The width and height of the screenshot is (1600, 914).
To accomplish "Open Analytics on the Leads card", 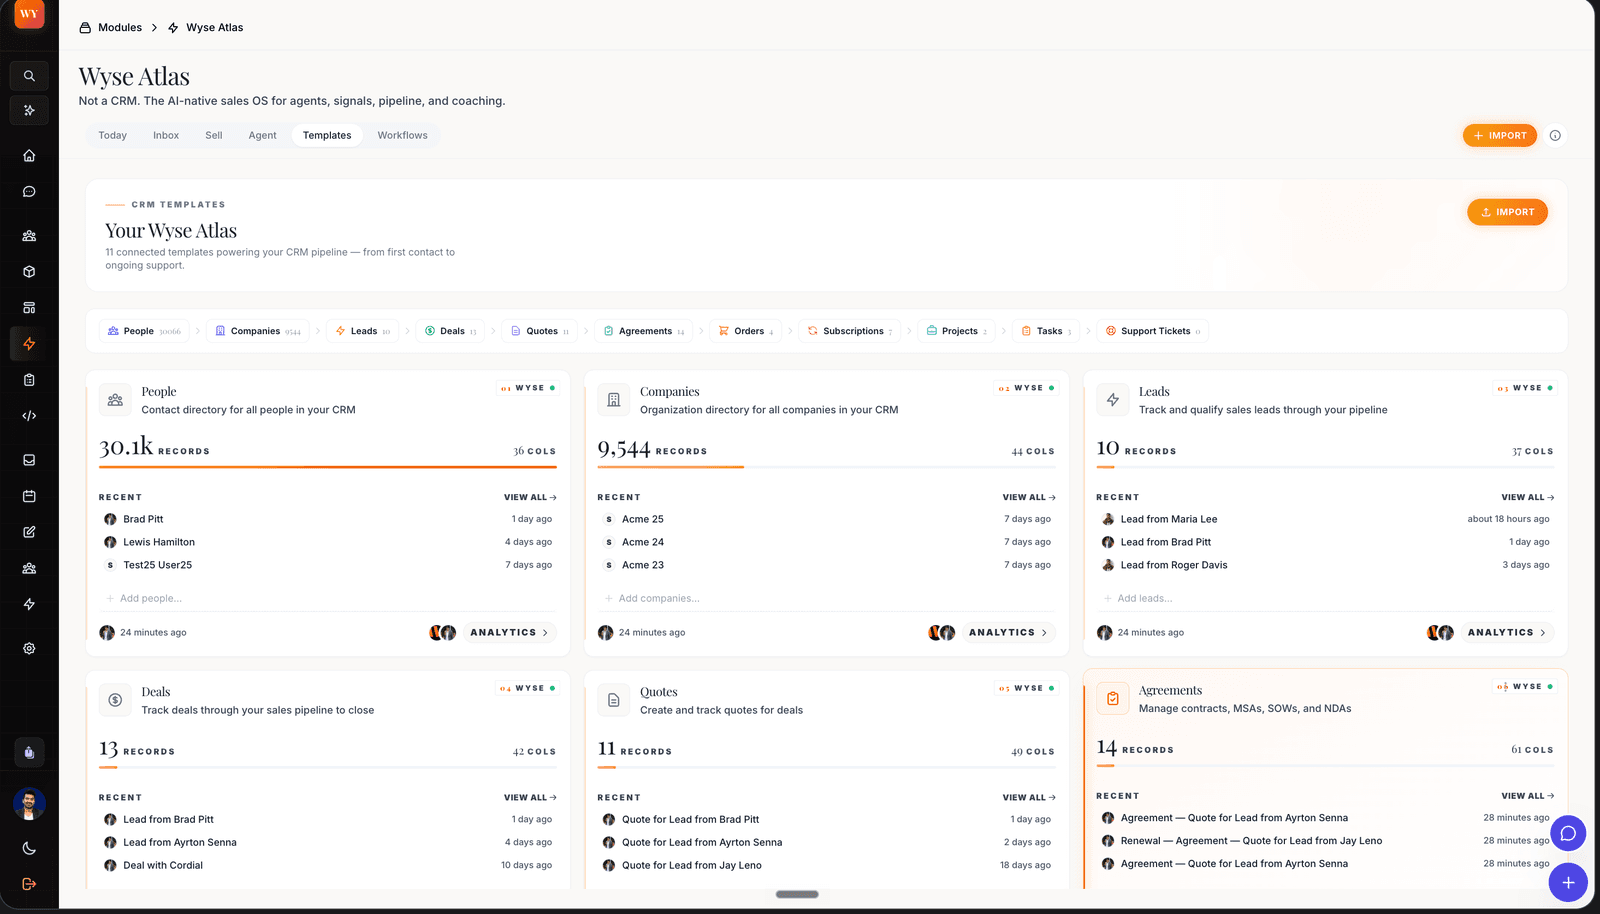I will (1507, 632).
